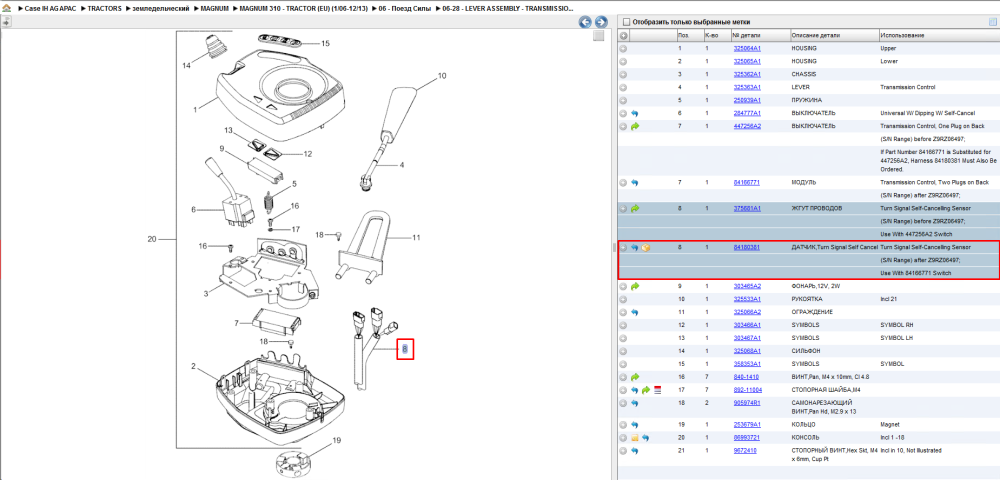The image size is (1000, 480).
Task: Open breadcrumb 'TRACTORS'
Action: click(x=105, y=9)
